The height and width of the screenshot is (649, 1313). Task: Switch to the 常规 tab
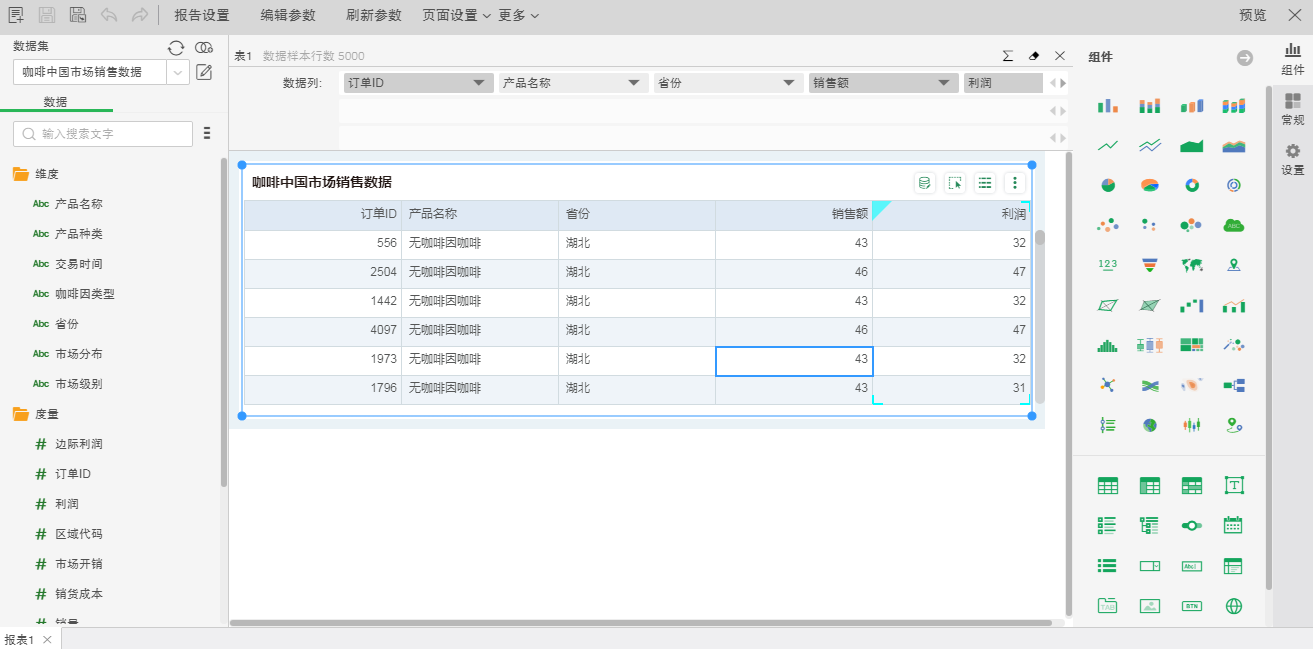pos(1292,109)
